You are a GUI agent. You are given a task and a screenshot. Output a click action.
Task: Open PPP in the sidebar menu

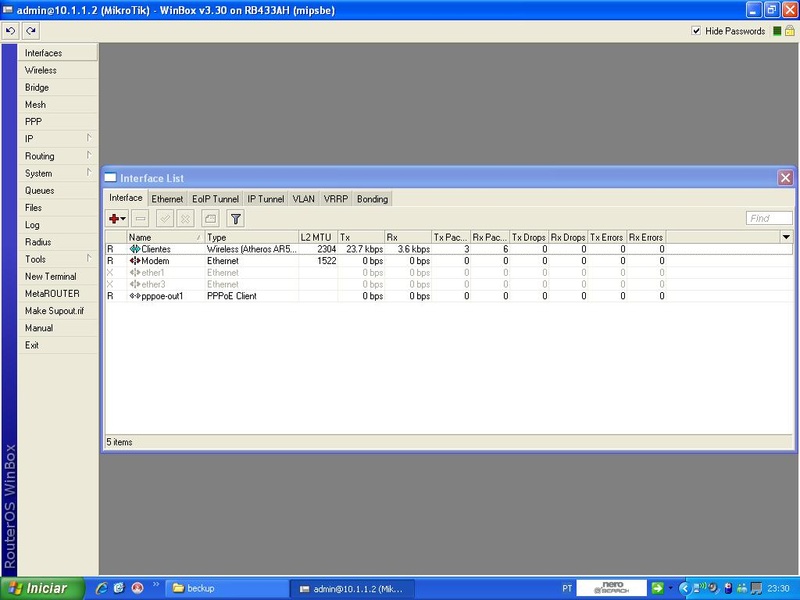pos(58,121)
